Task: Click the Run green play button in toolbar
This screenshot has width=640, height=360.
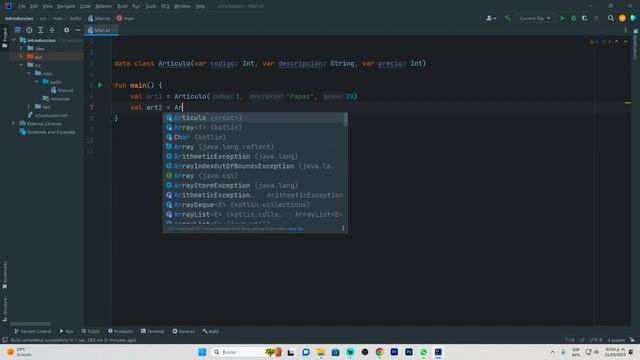Action: [562, 18]
